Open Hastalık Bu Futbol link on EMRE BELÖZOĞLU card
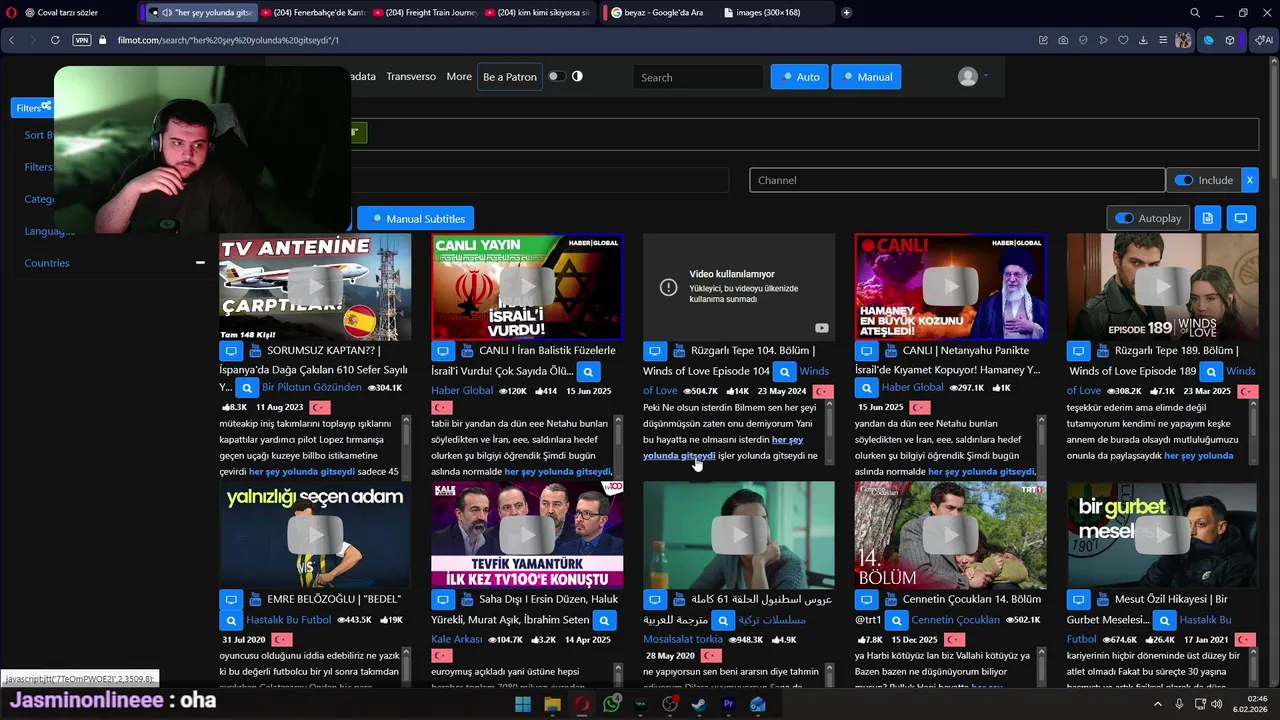 pos(289,620)
